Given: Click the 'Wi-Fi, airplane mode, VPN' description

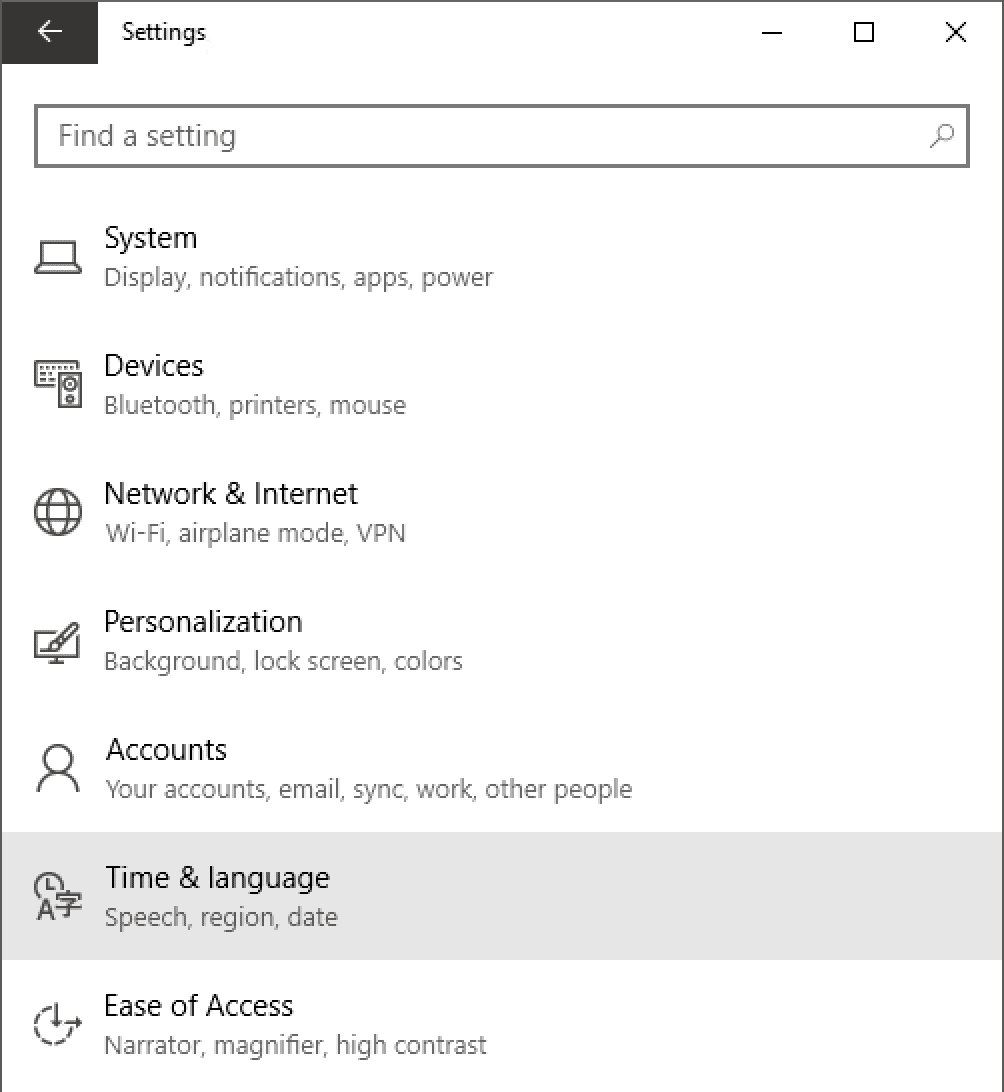Looking at the screenshot, I should point(256,533).
